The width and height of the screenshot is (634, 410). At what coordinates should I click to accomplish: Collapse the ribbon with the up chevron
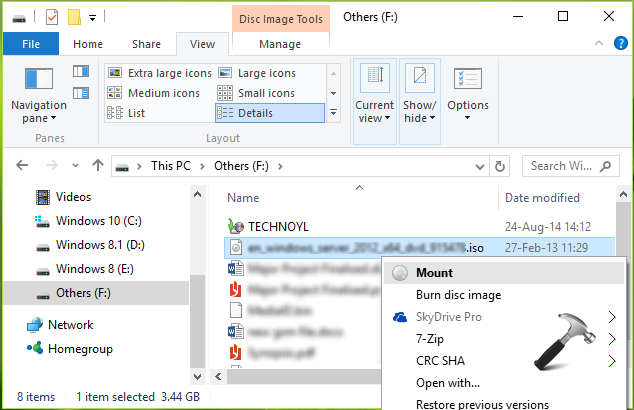click(x=599, y=43)
